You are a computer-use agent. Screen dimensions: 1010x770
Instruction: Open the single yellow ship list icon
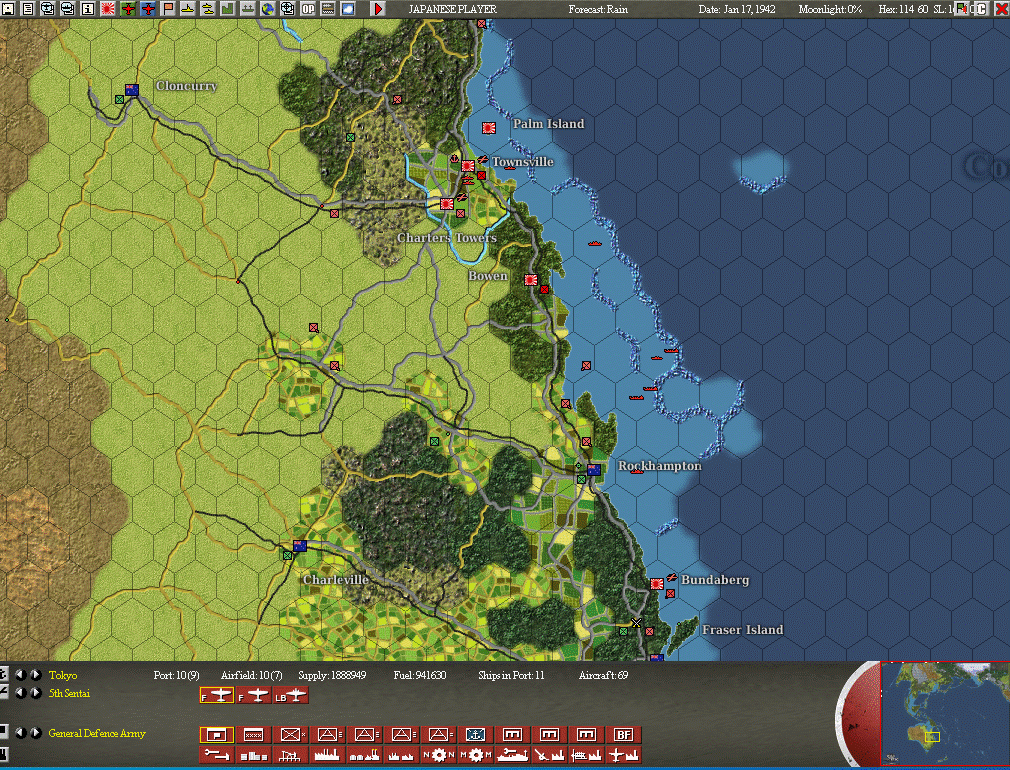tap(188, 9)
